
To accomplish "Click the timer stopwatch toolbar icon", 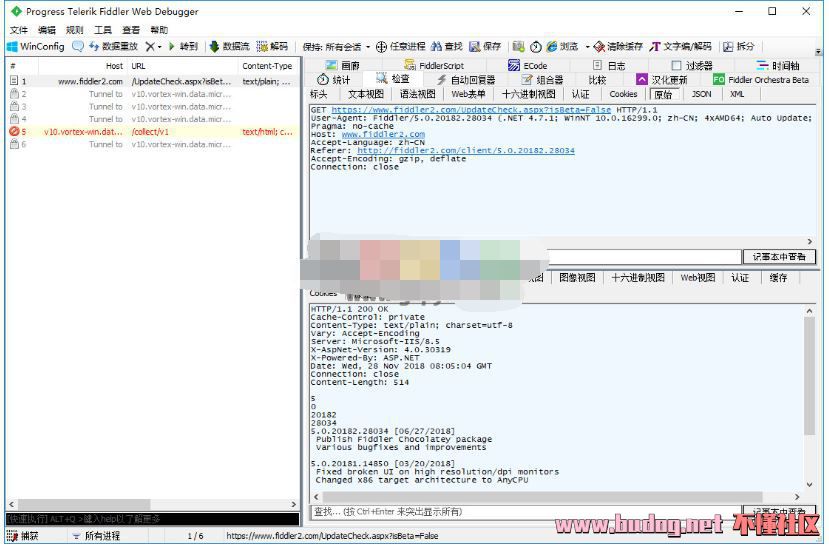I will click(x=536, y=47).
